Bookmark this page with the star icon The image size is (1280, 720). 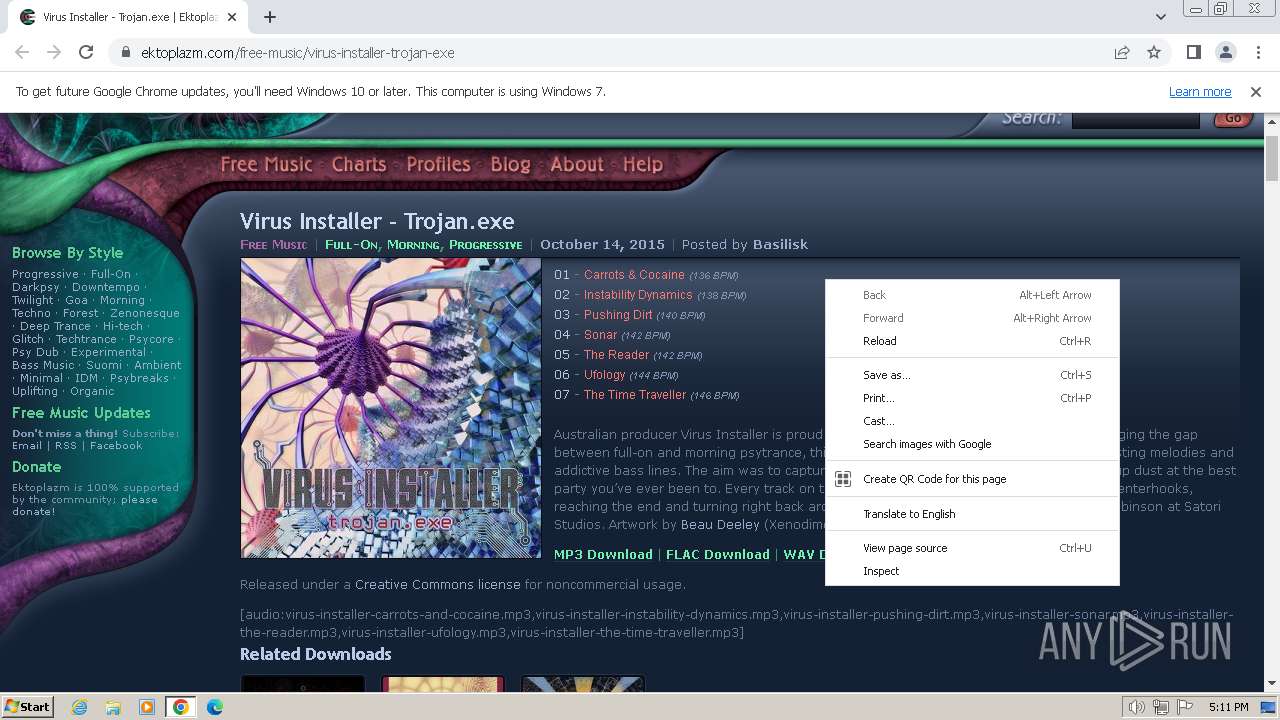tap(1154, 53)
